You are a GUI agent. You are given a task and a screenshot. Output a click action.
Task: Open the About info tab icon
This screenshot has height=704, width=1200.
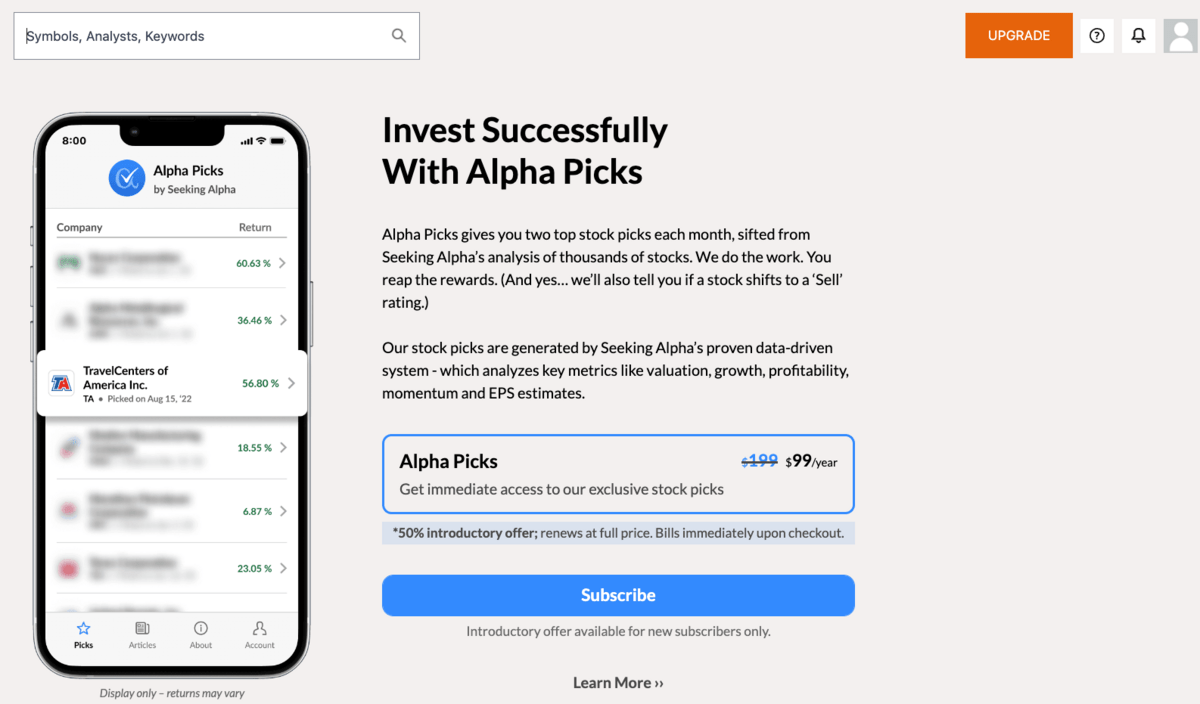pos(201,628)
